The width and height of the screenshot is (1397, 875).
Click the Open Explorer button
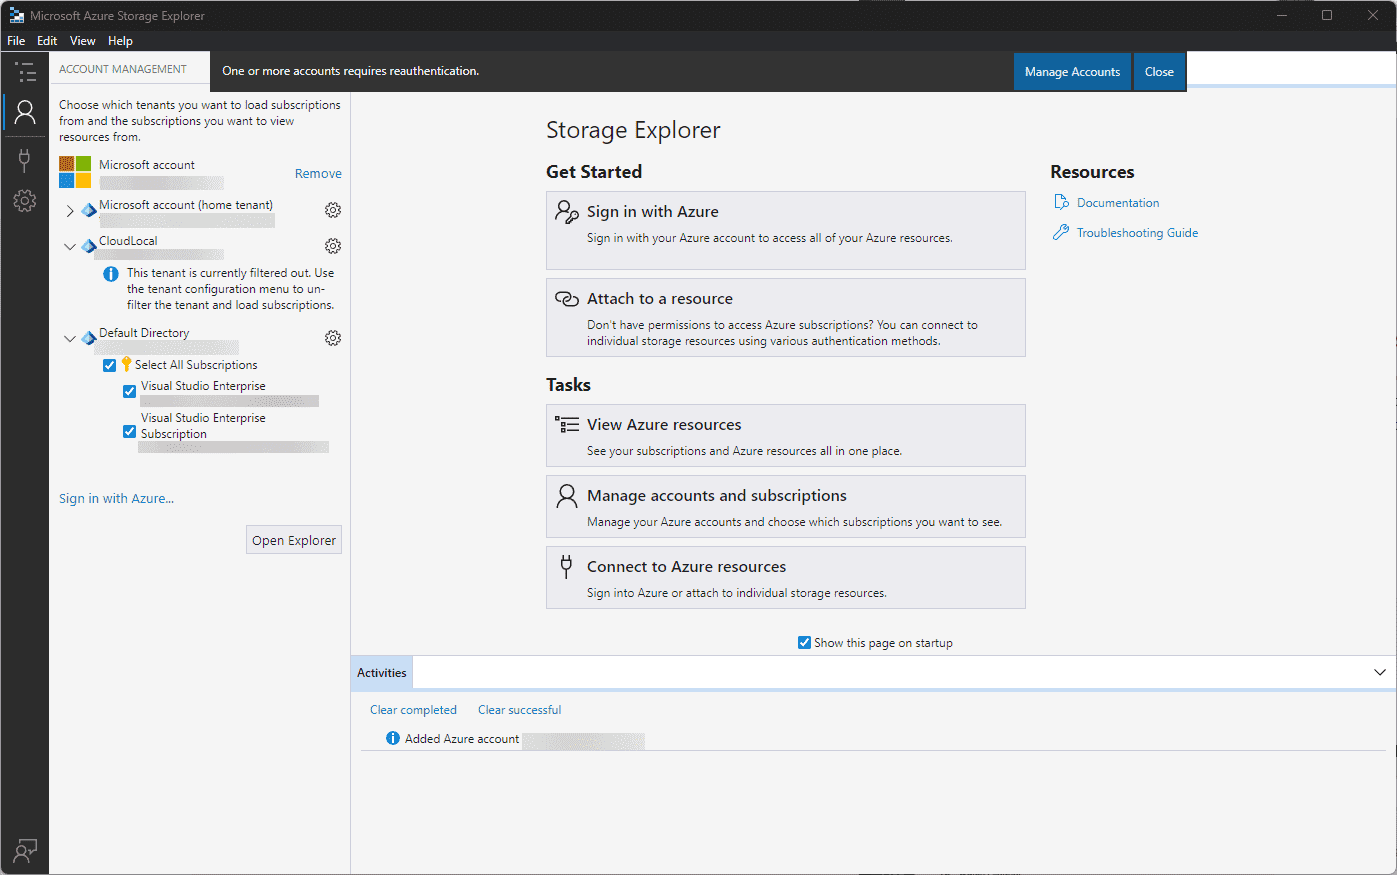(294, 540)
